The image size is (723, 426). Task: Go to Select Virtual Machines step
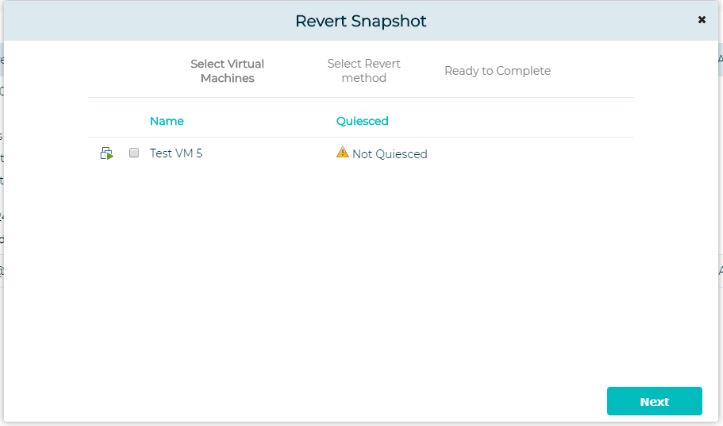(x=227, y=71)
